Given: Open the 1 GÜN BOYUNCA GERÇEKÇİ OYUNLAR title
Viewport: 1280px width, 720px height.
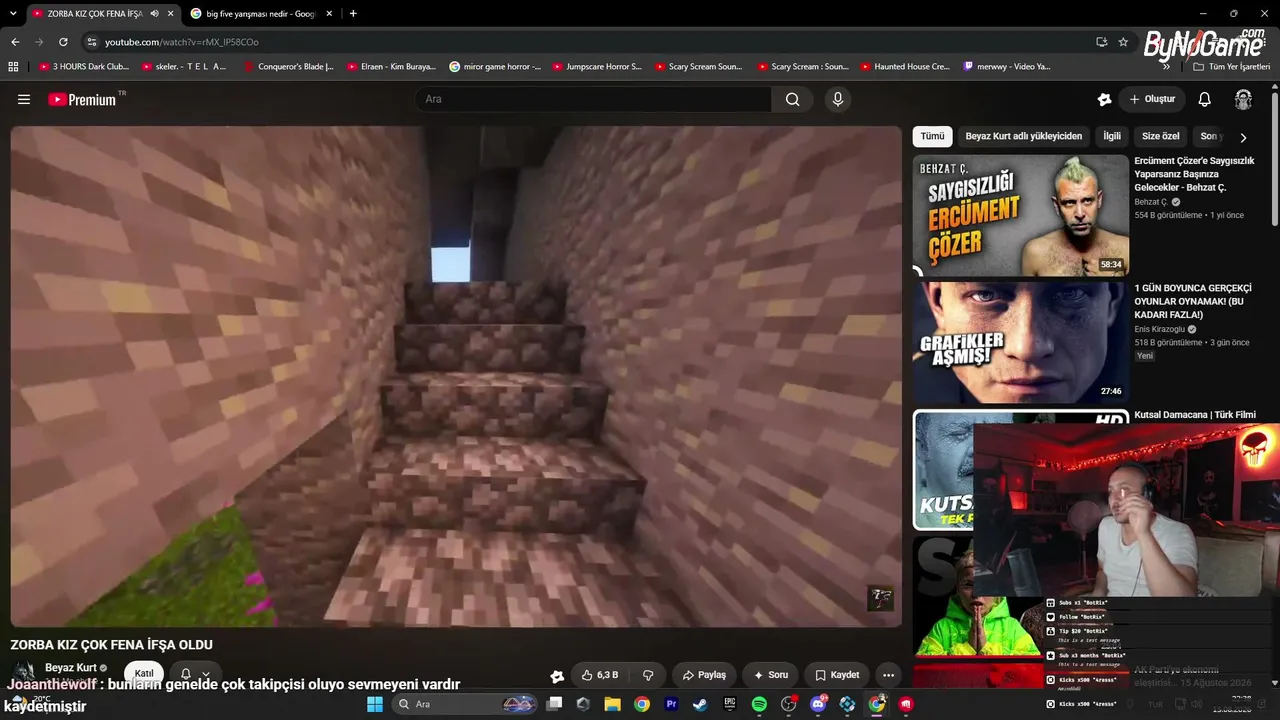Looking at the screenshot, I should pyautogui.click(x=1195, y=301).
